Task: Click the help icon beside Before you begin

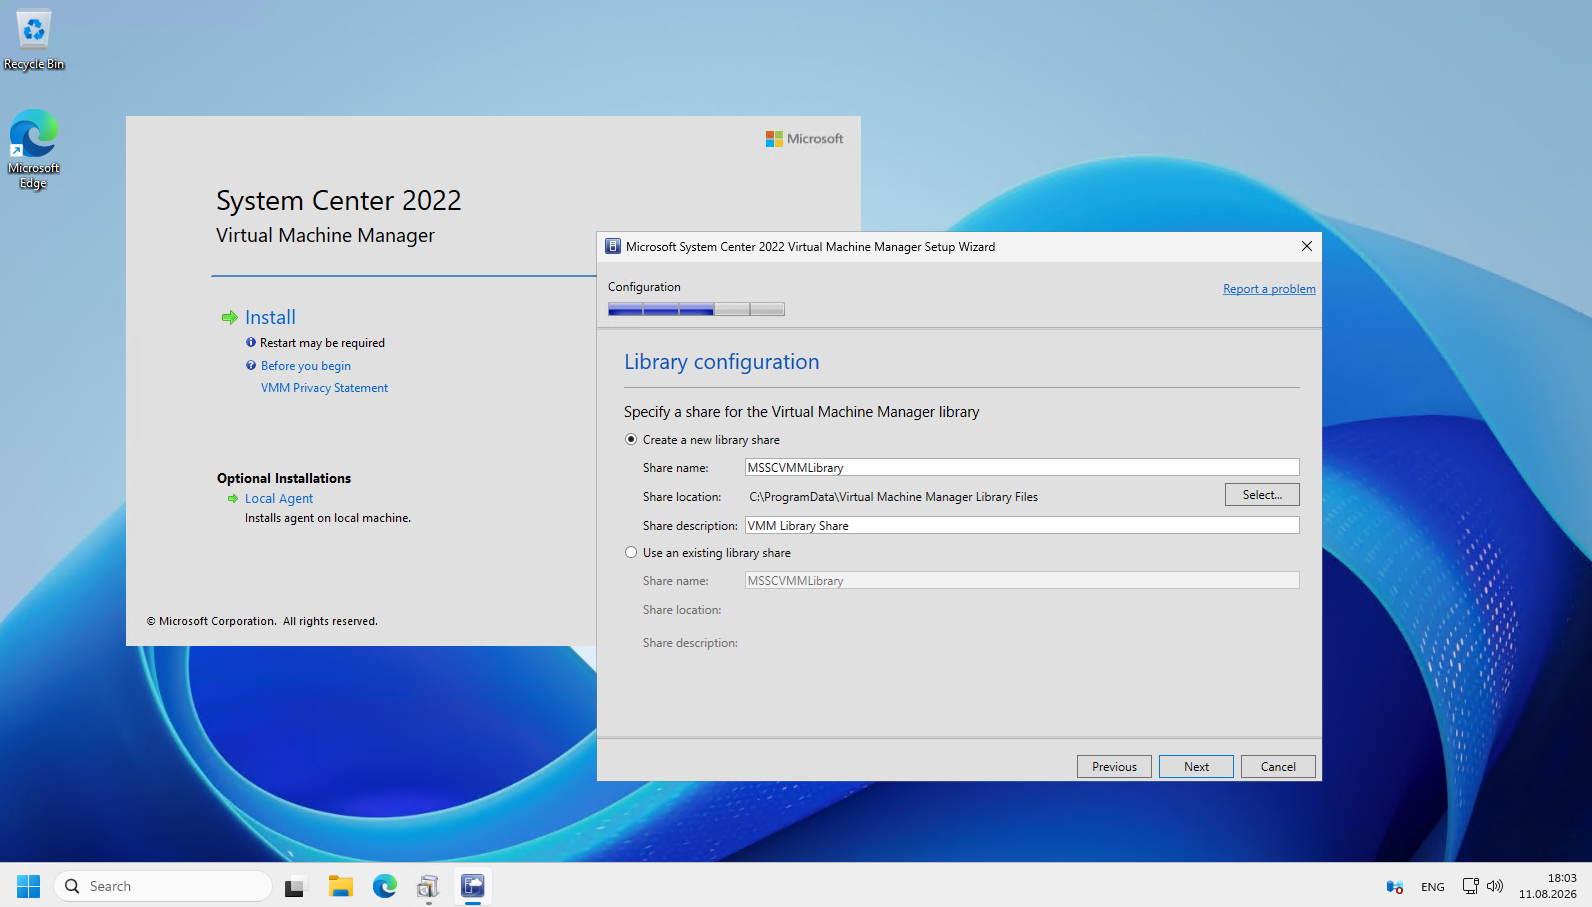Action: coord(251,365)
